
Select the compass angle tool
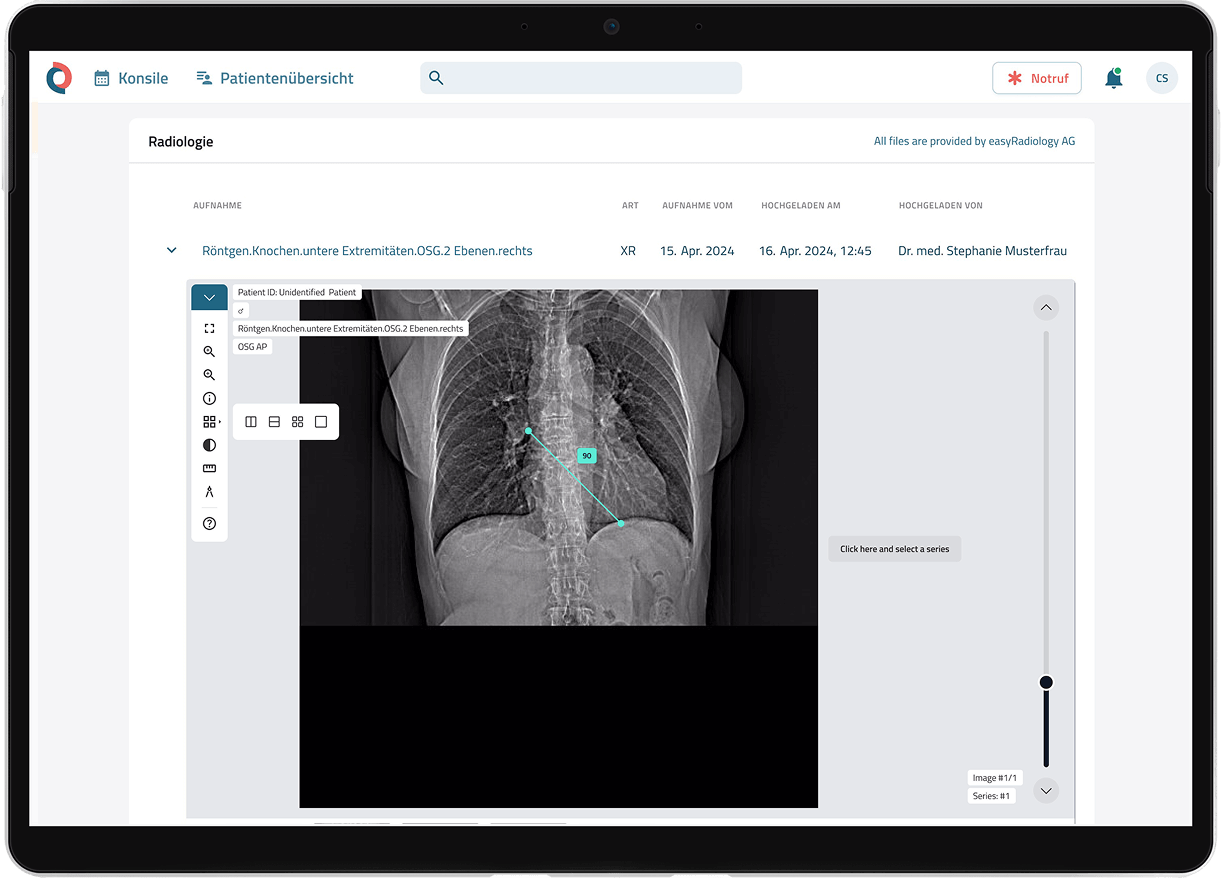[x=209, y=492]
